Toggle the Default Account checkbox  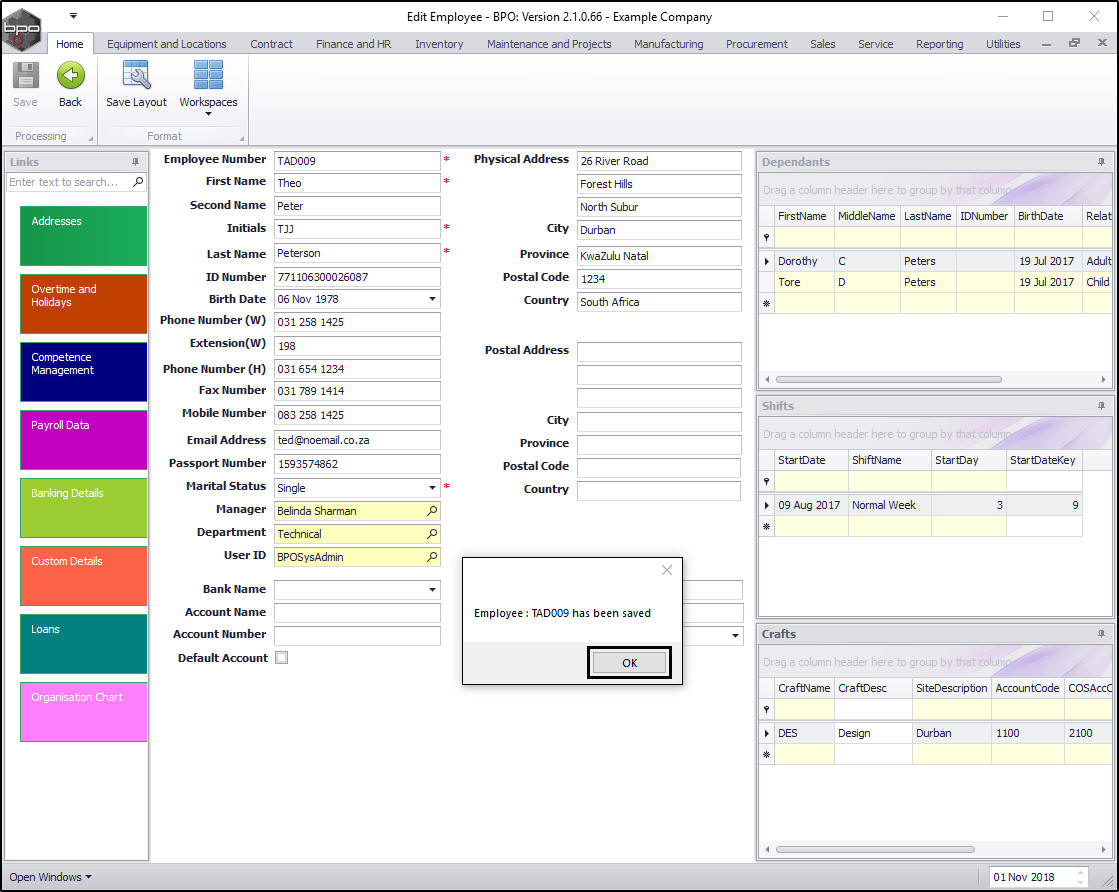coord(282,658)
